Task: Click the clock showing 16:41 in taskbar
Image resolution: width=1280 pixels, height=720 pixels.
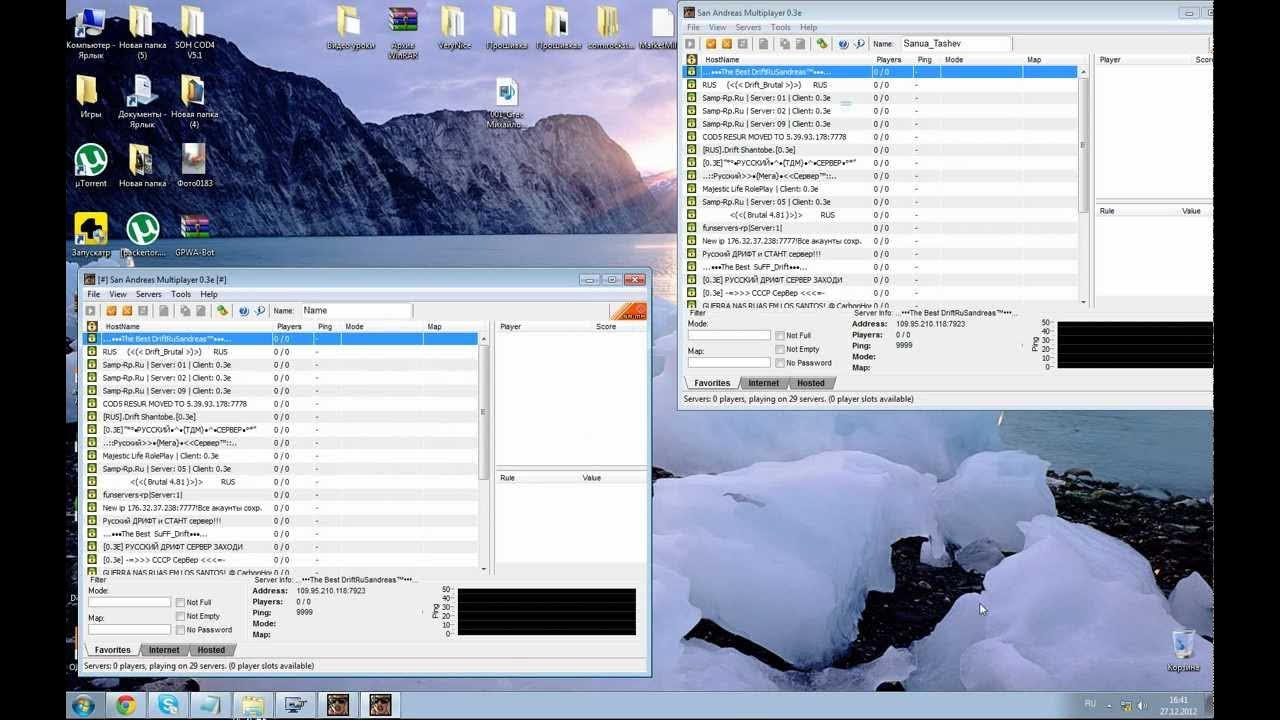Action: 1178,705
